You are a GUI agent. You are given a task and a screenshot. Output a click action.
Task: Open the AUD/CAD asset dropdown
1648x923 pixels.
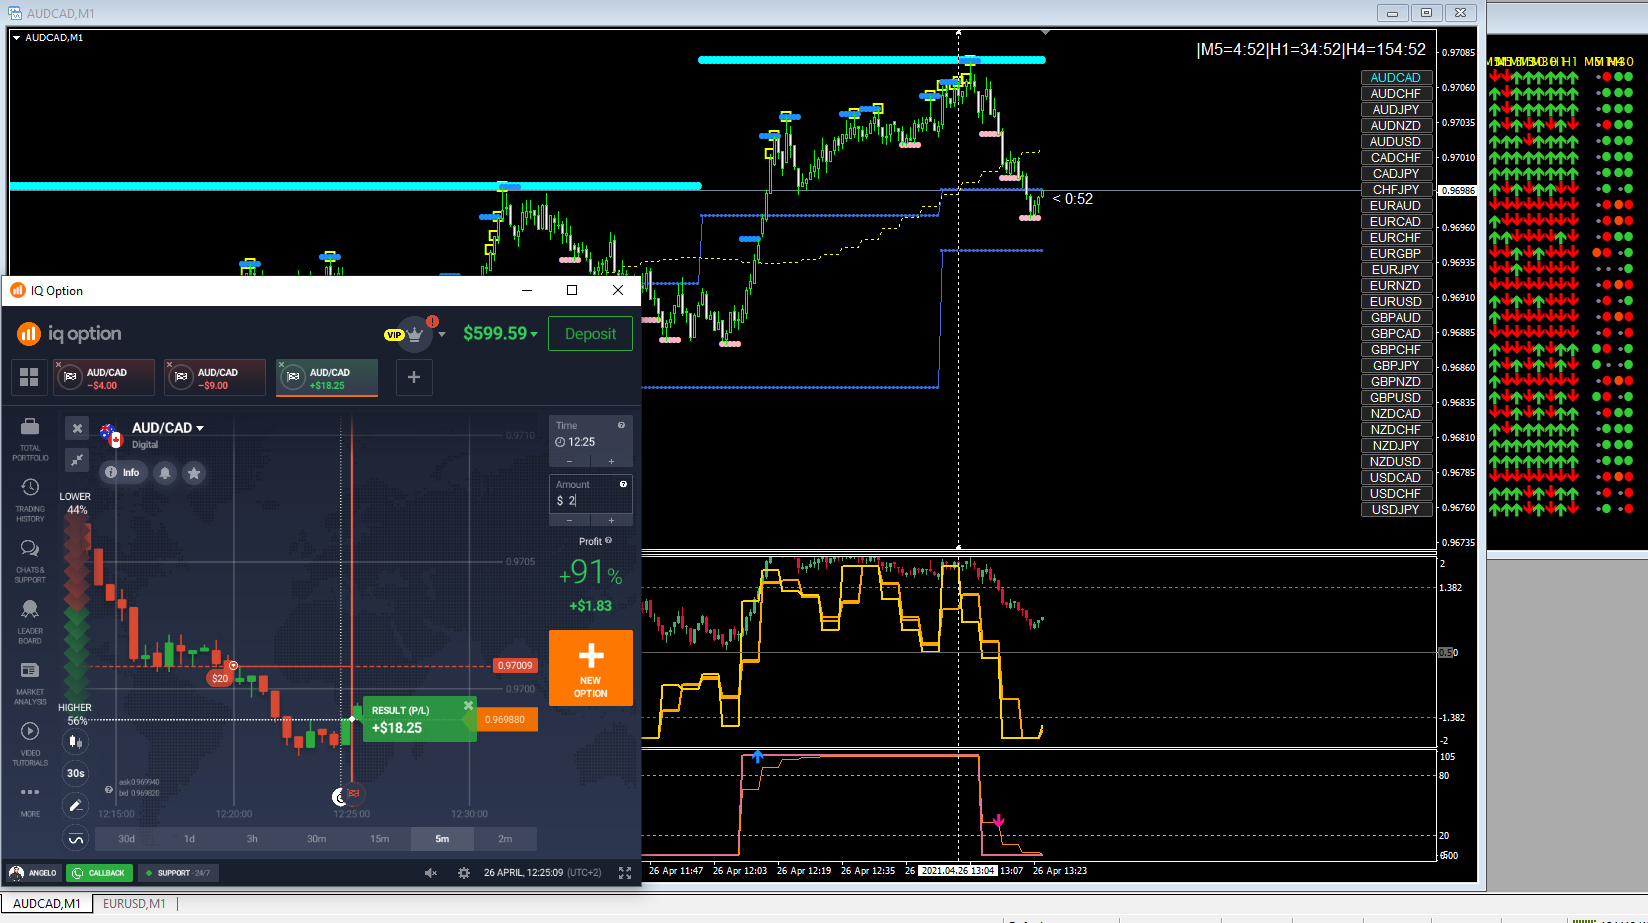pos(168,428)
